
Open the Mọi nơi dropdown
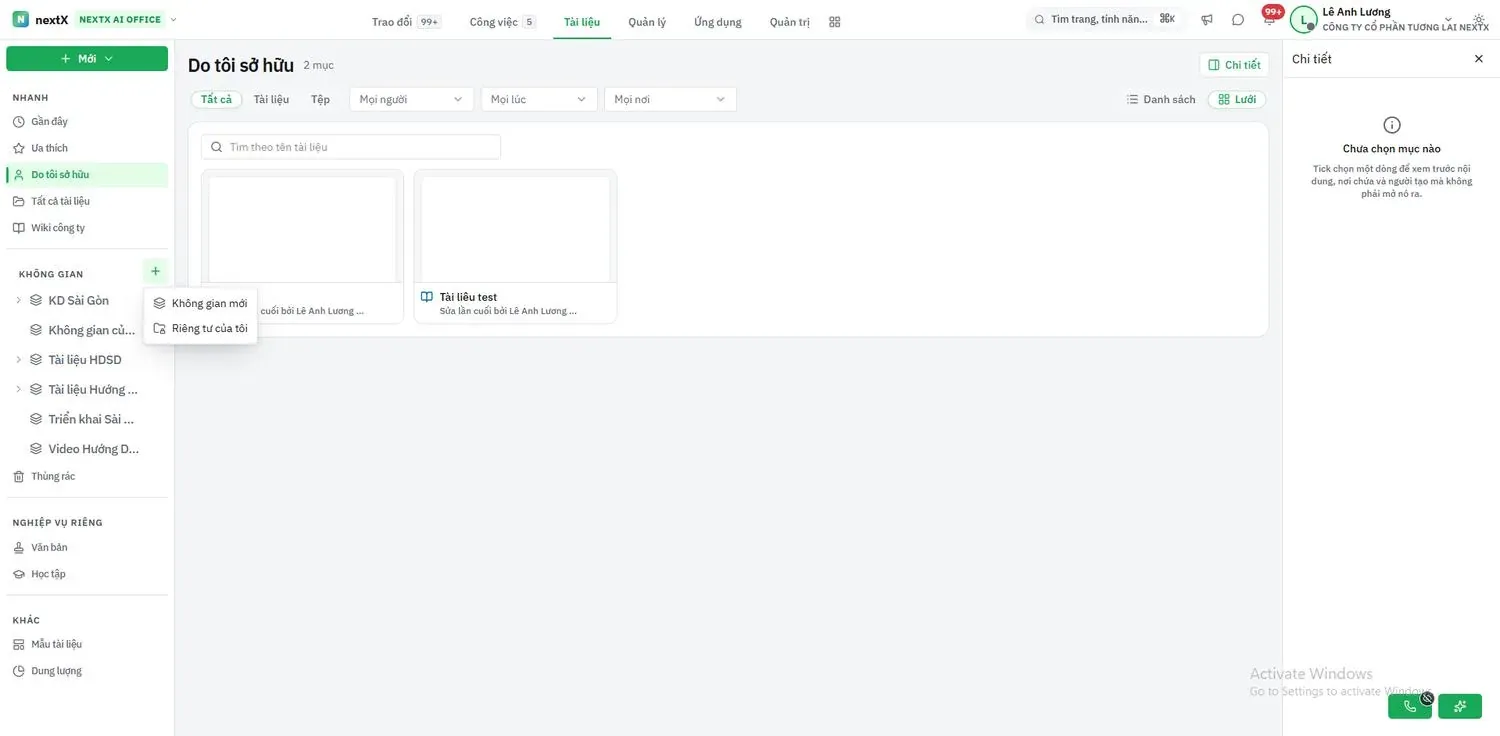(x=670, y=99)
